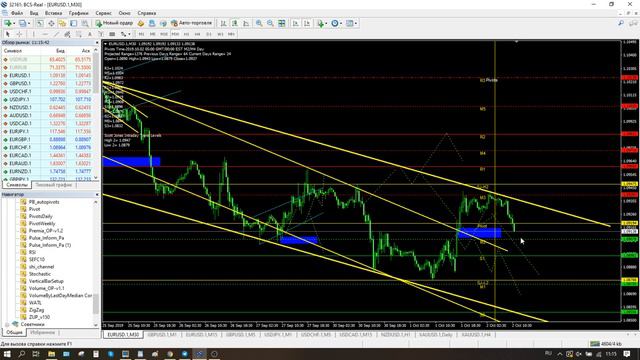Expand the Советники tree node
640x360 pixels.
click(x=7, y=324)
